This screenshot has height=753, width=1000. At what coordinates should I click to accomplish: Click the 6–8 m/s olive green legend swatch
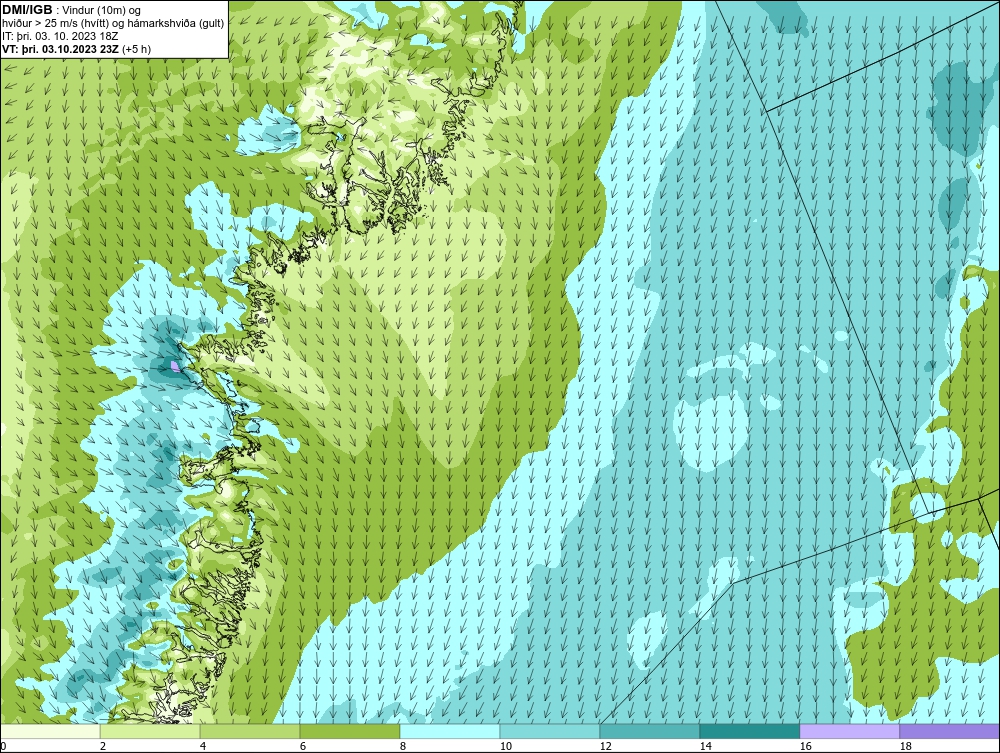tap(349, 731)
